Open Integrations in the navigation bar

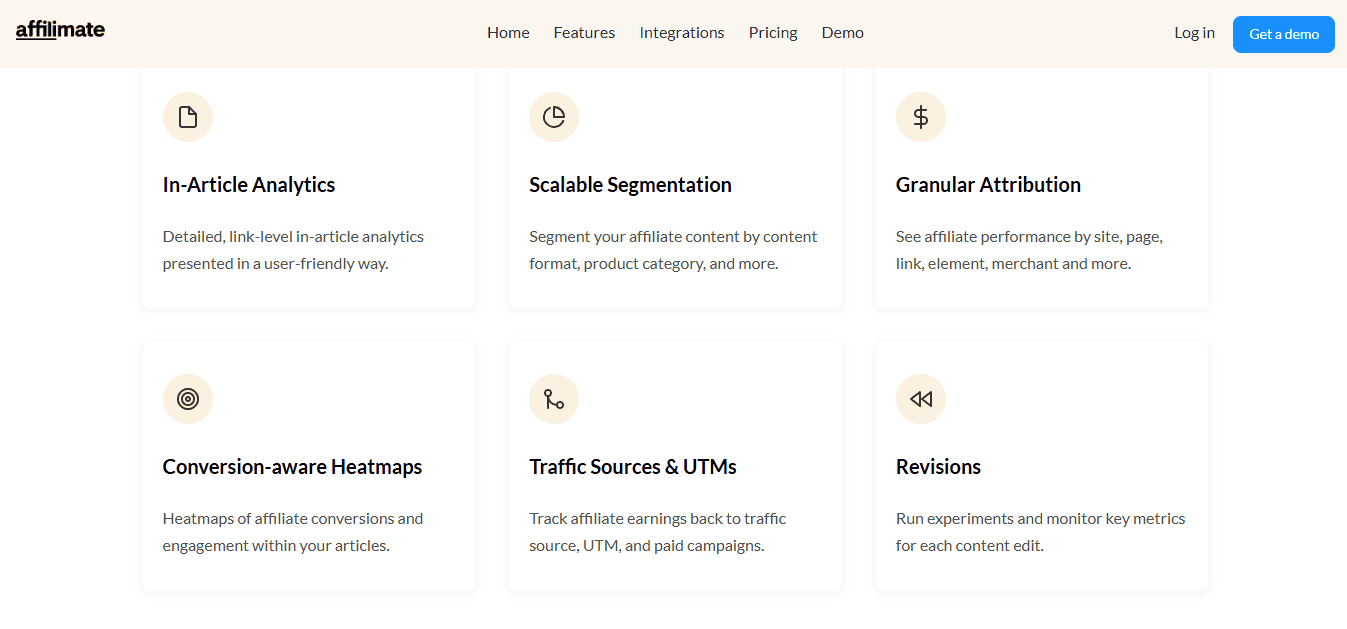[x=682, y=33]
